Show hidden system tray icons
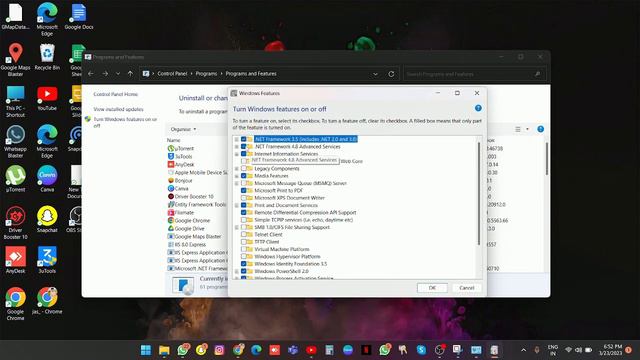 tap(523, 350)
